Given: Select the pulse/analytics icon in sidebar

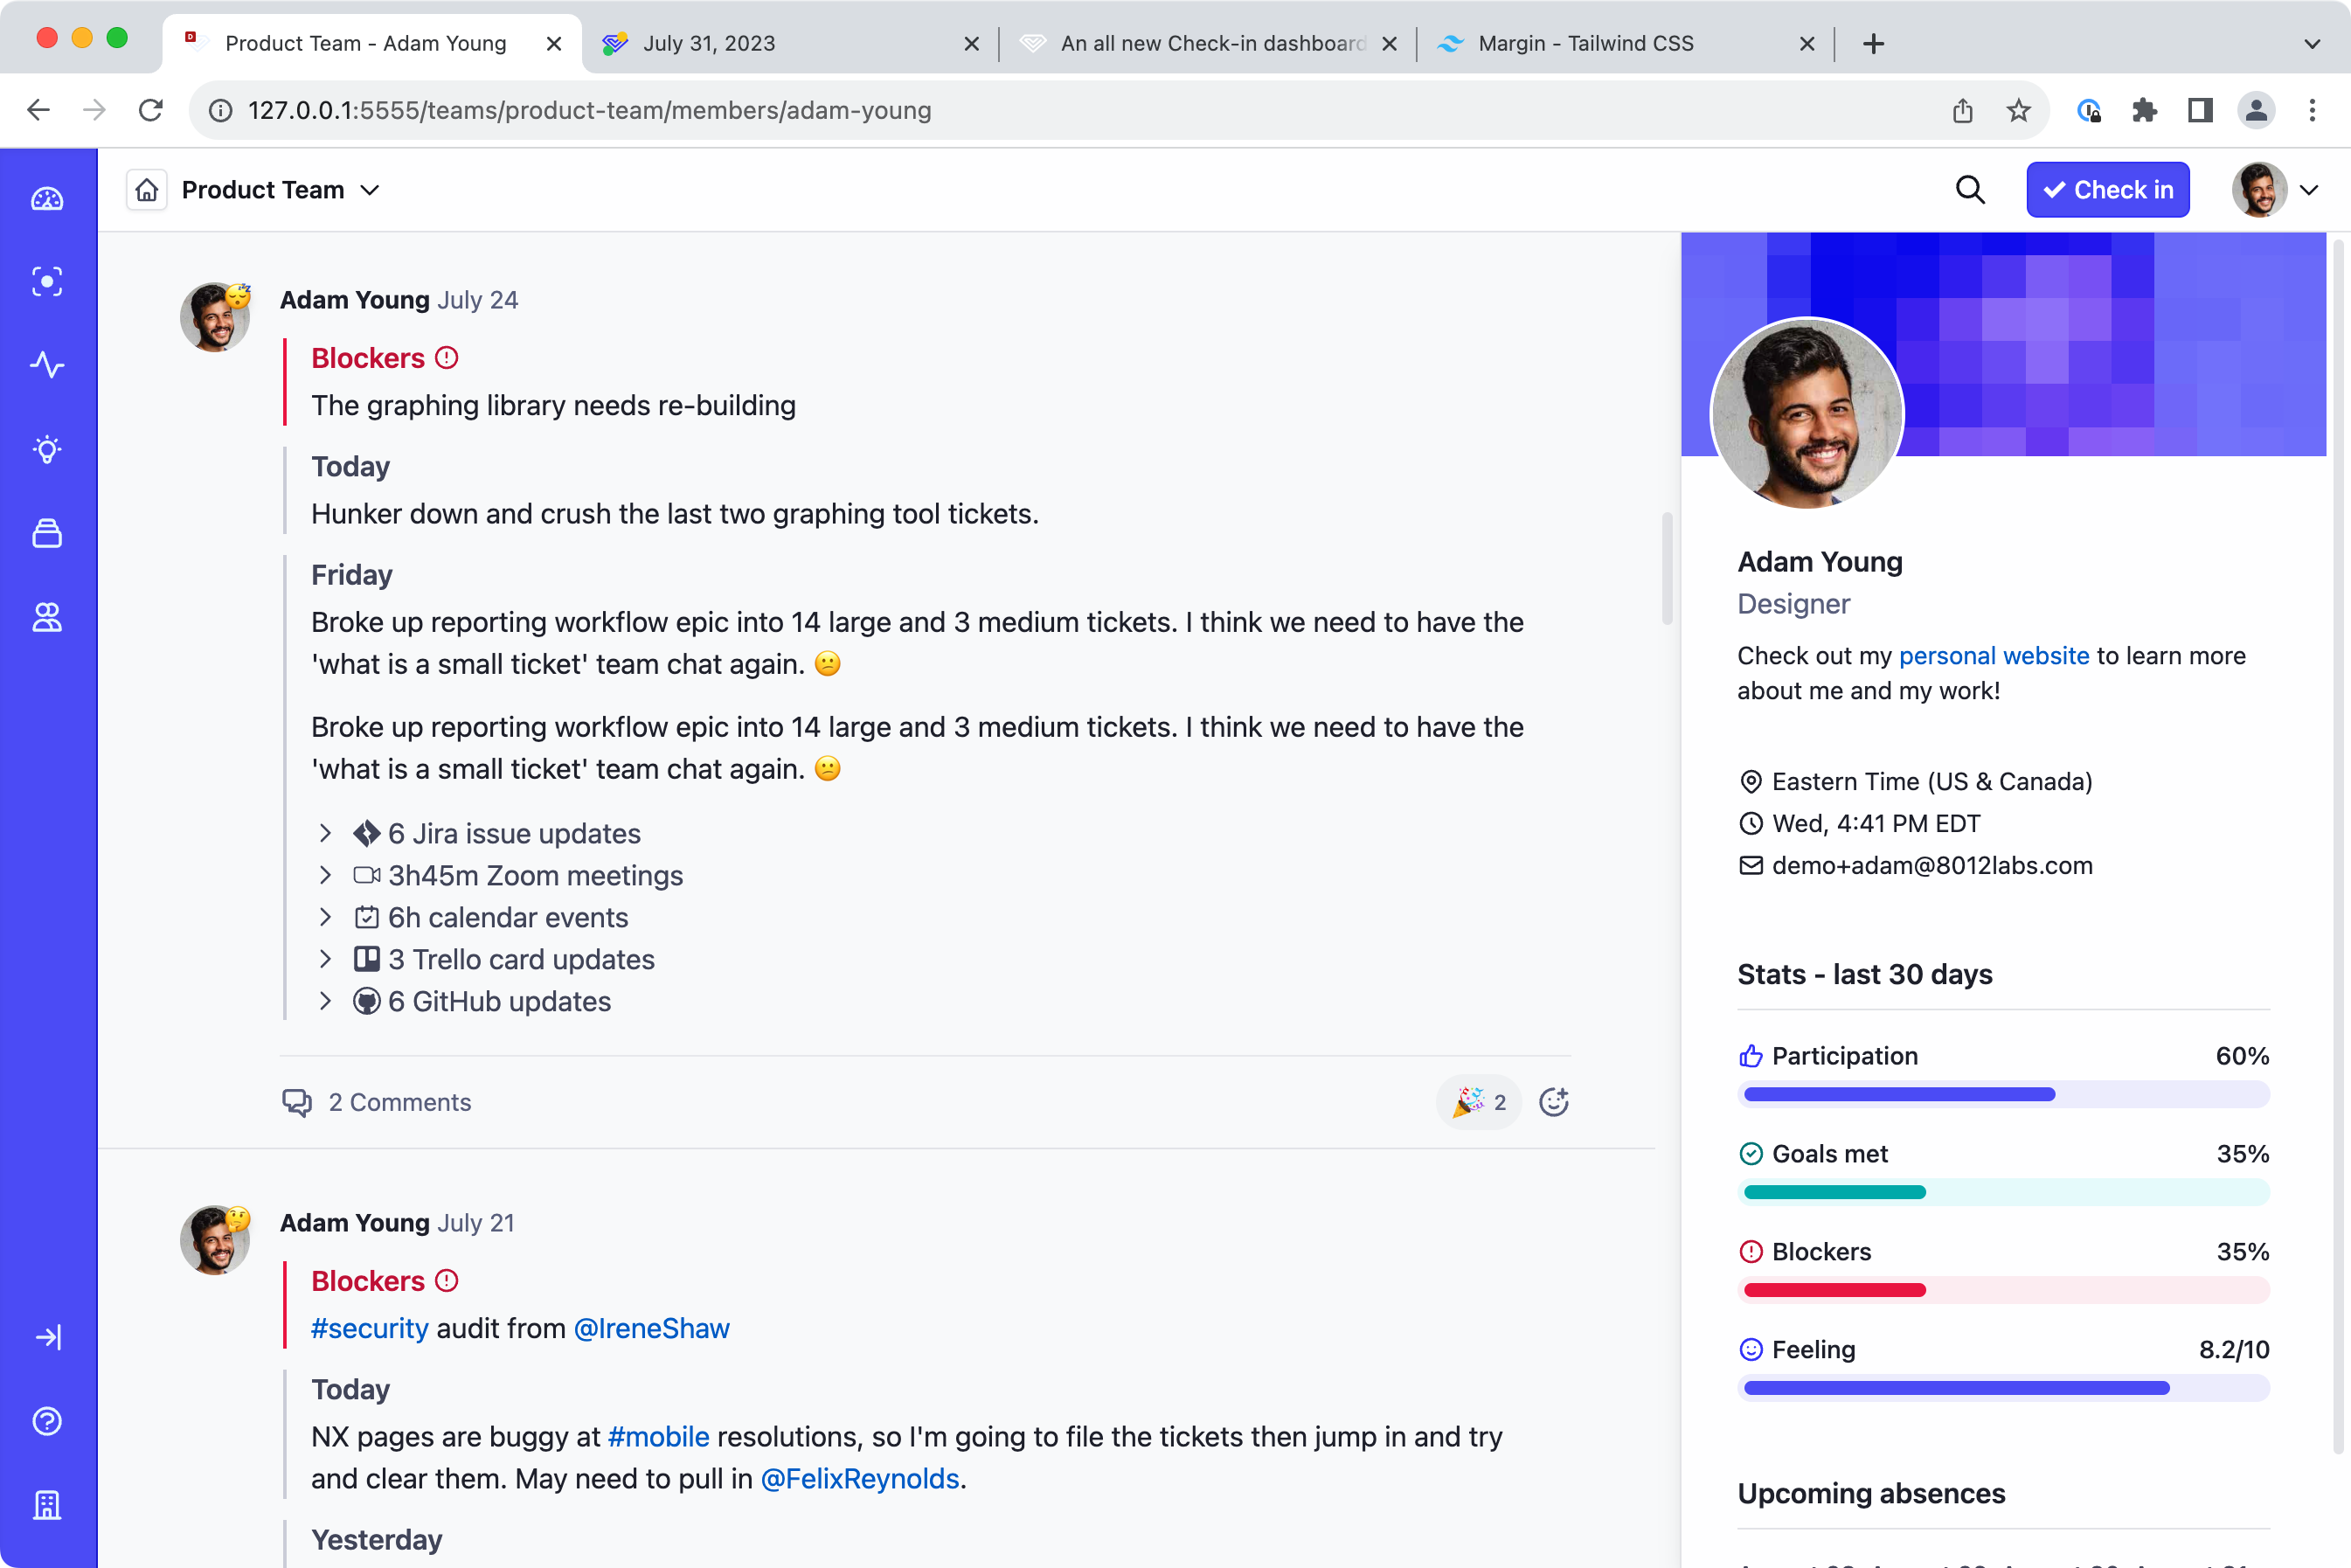Looking at the screenshot, I should (47, 365).
